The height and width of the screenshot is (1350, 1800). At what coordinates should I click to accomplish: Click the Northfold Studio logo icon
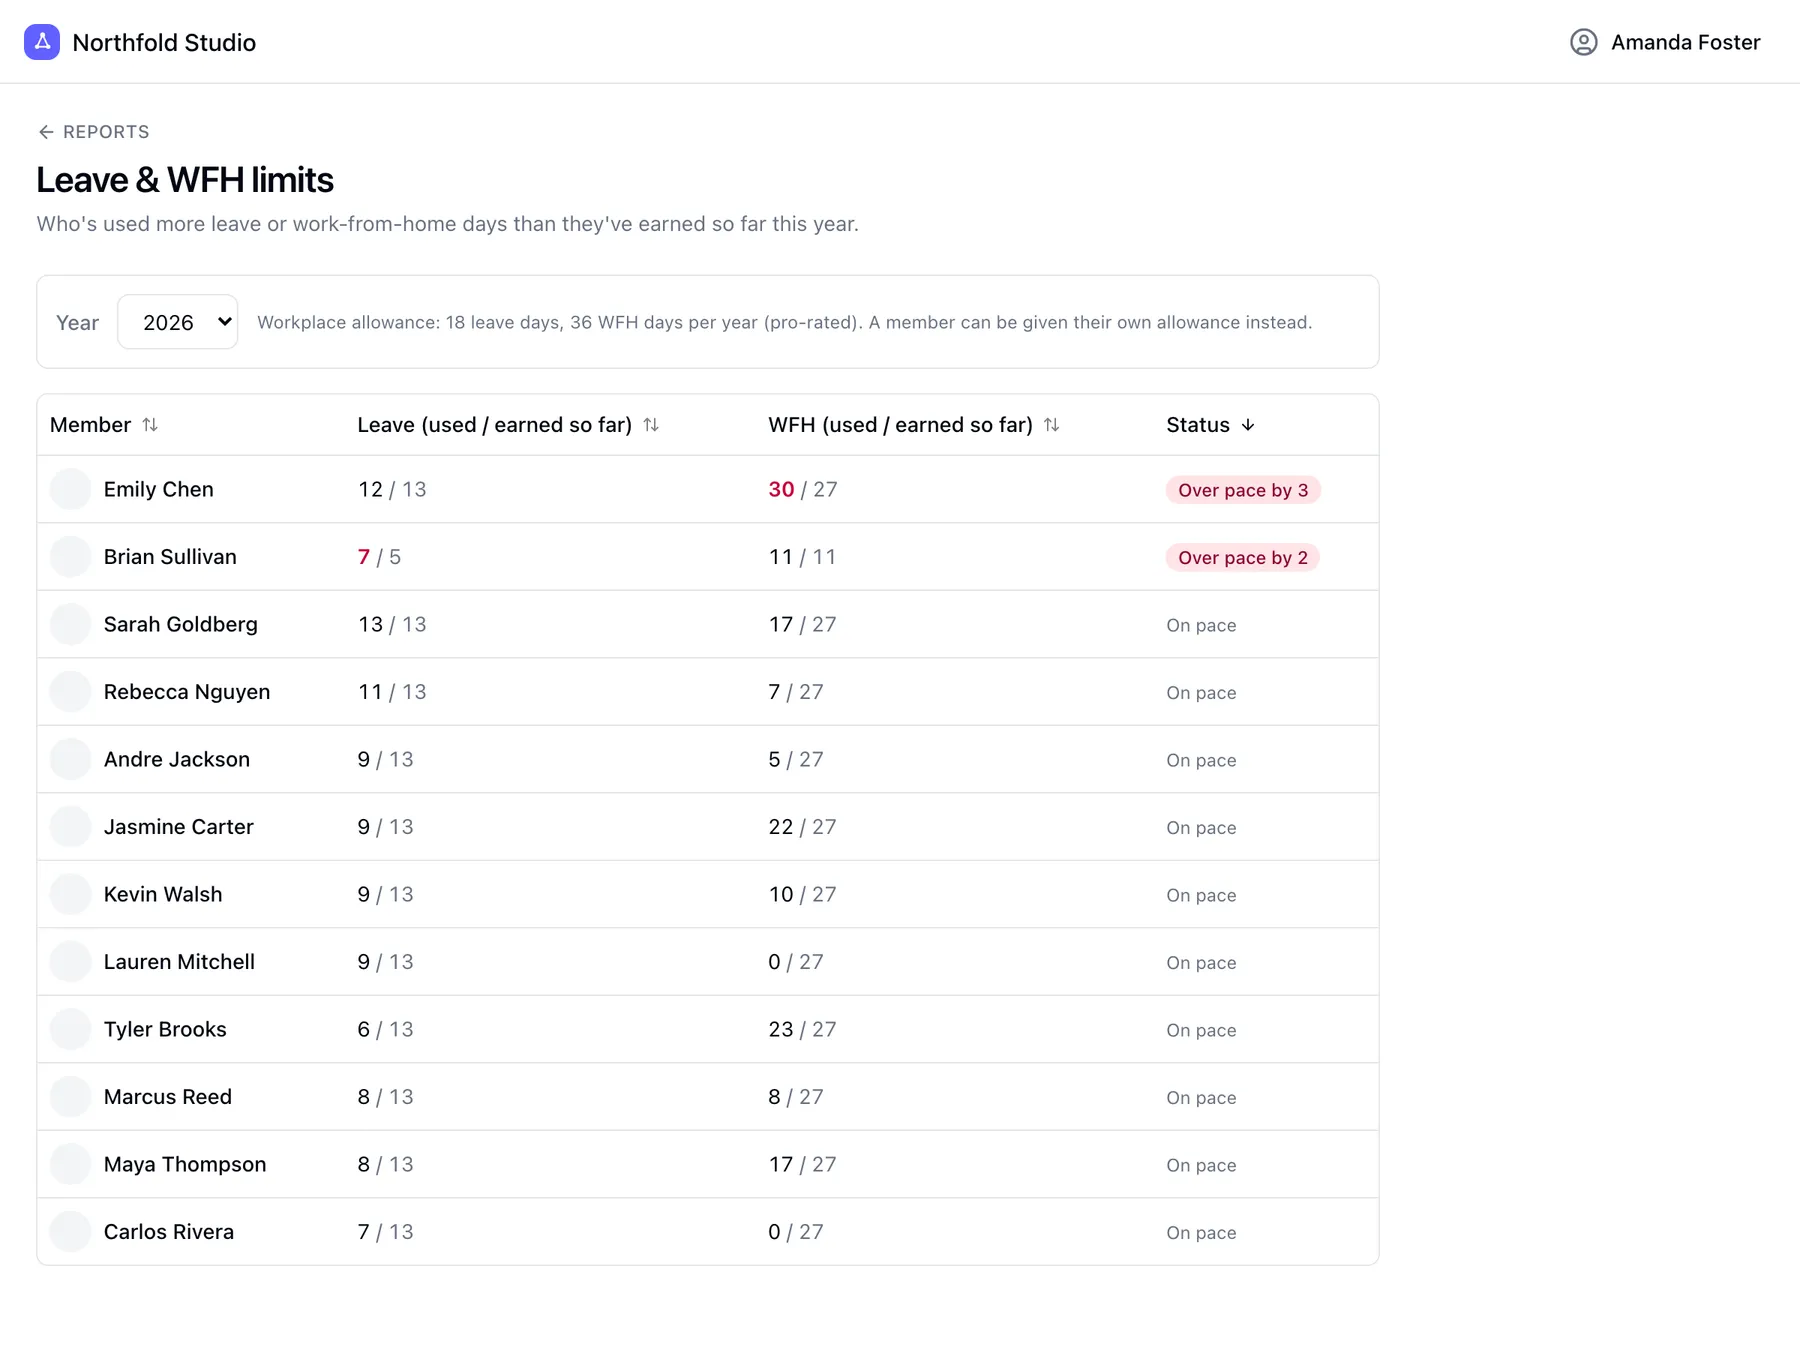42,42
